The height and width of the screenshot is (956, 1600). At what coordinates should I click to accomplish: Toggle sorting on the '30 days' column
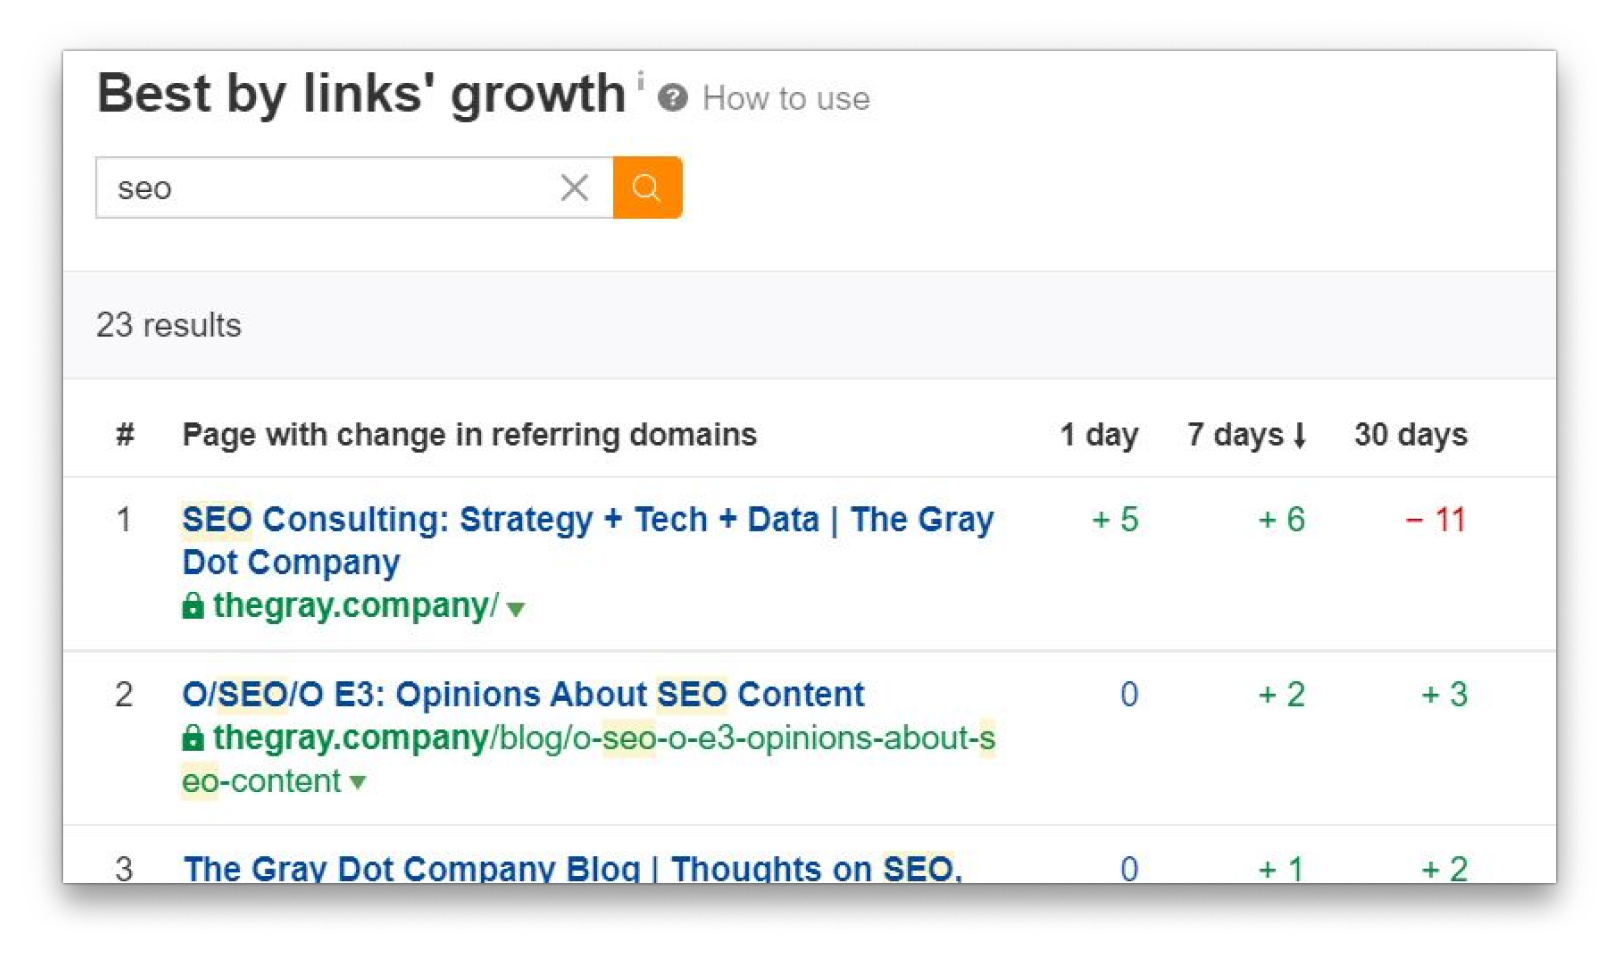point(1410,434)
